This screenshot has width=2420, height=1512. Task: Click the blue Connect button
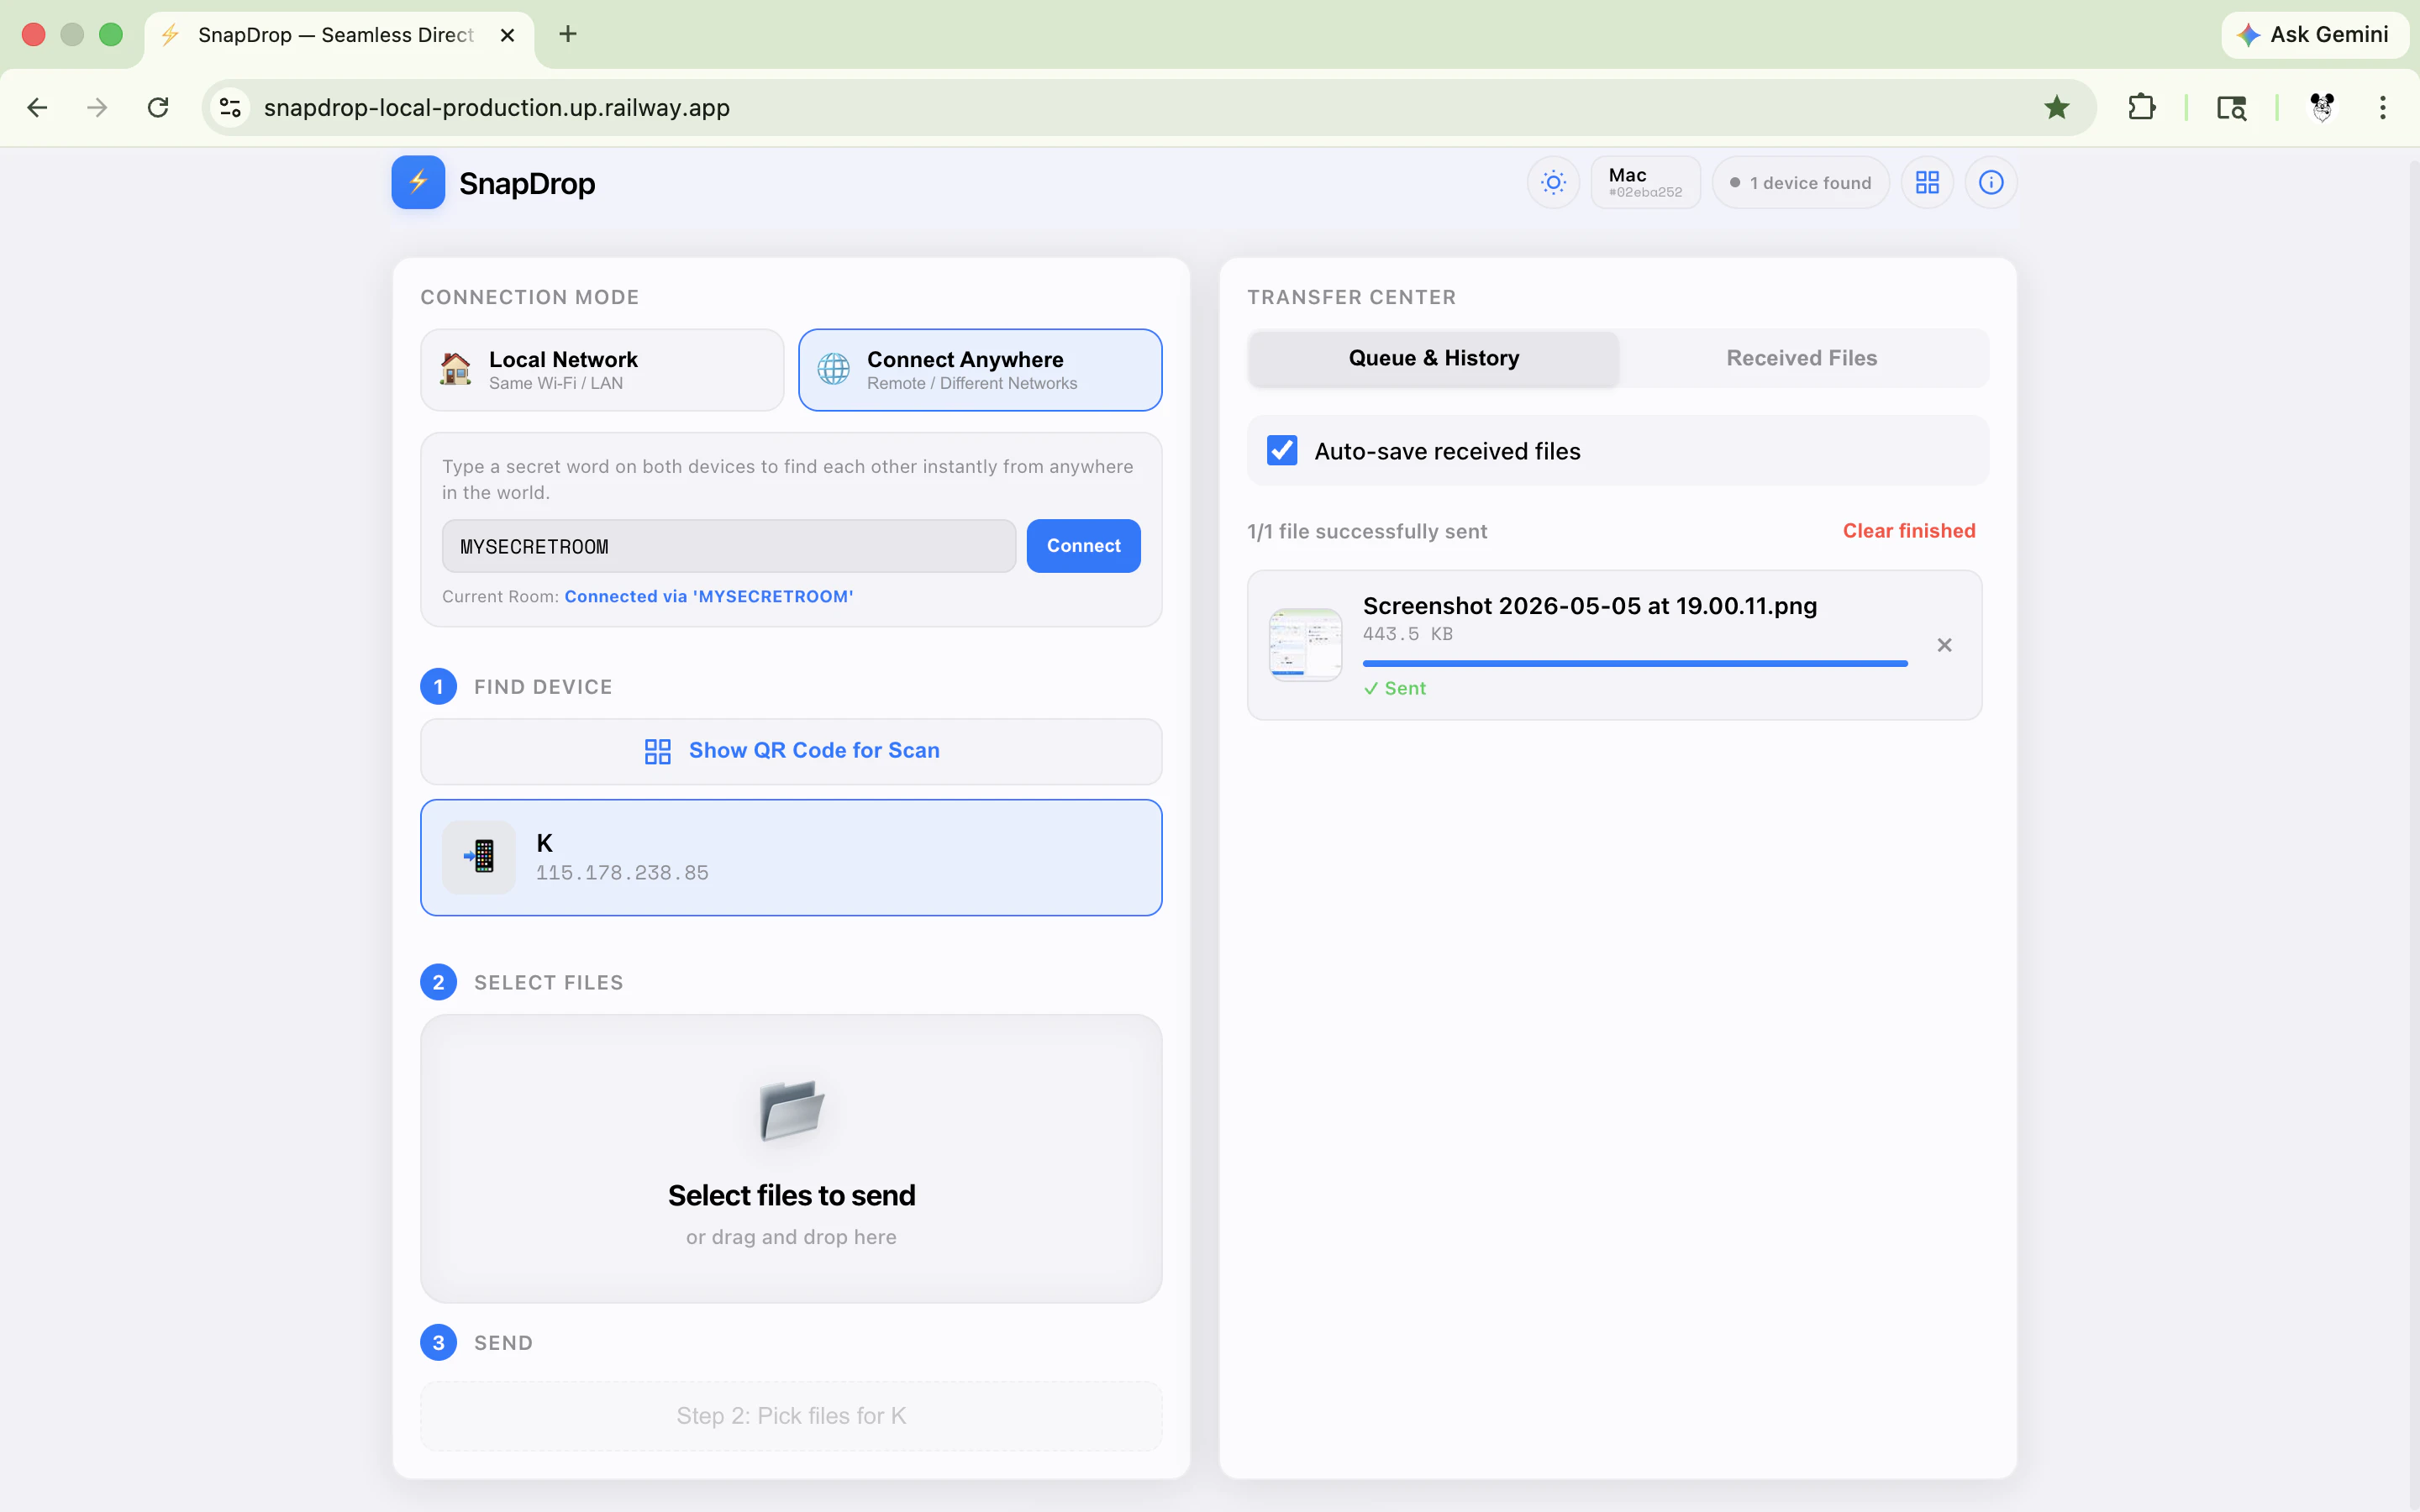(x=1083, y=546)
